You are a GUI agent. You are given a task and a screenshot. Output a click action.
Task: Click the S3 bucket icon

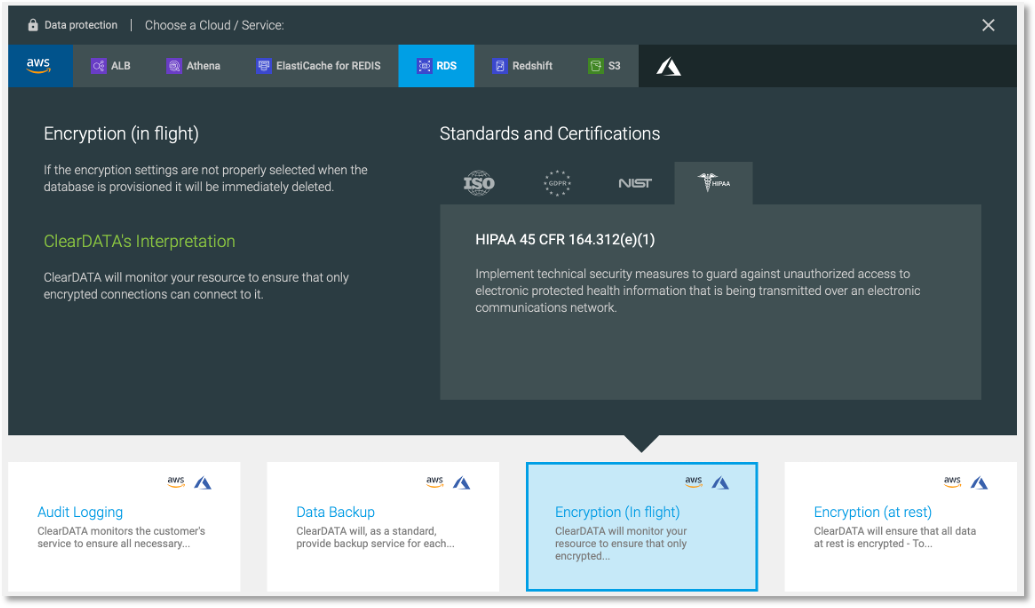596,65
